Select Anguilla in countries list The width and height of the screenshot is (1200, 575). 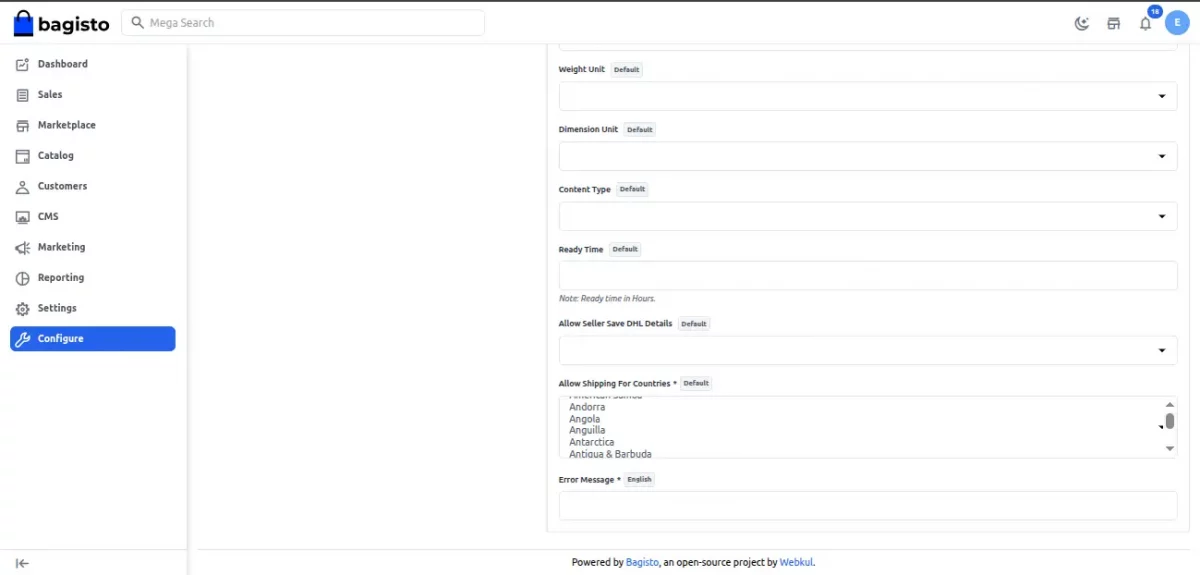(587, 430)
